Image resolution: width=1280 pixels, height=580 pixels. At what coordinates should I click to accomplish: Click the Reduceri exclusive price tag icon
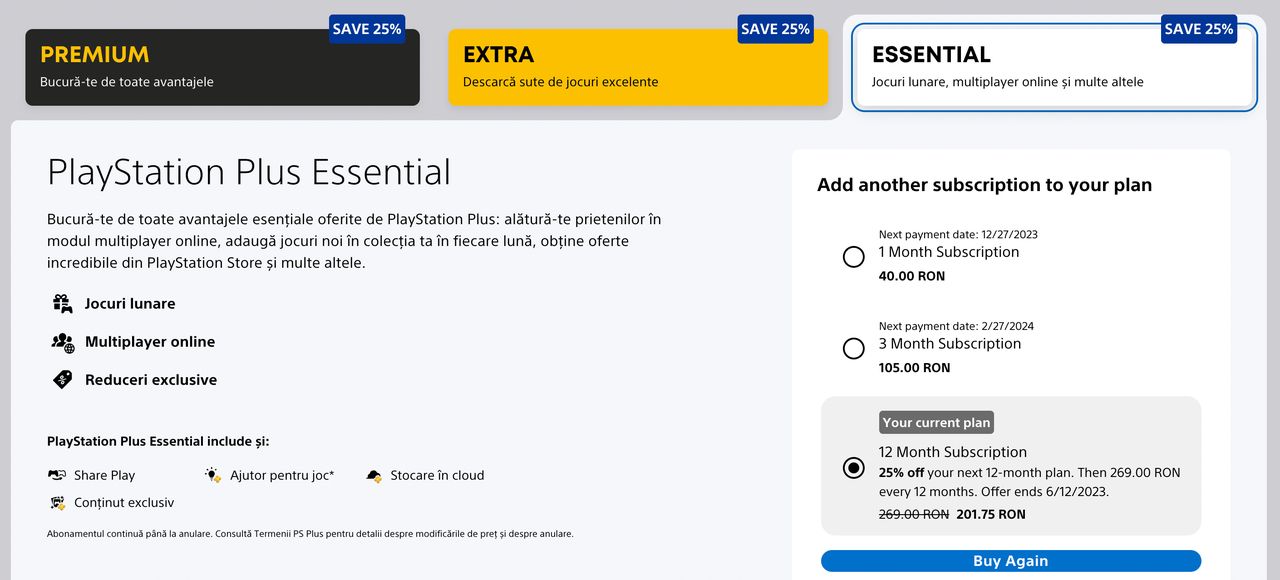tap(63, 380)
